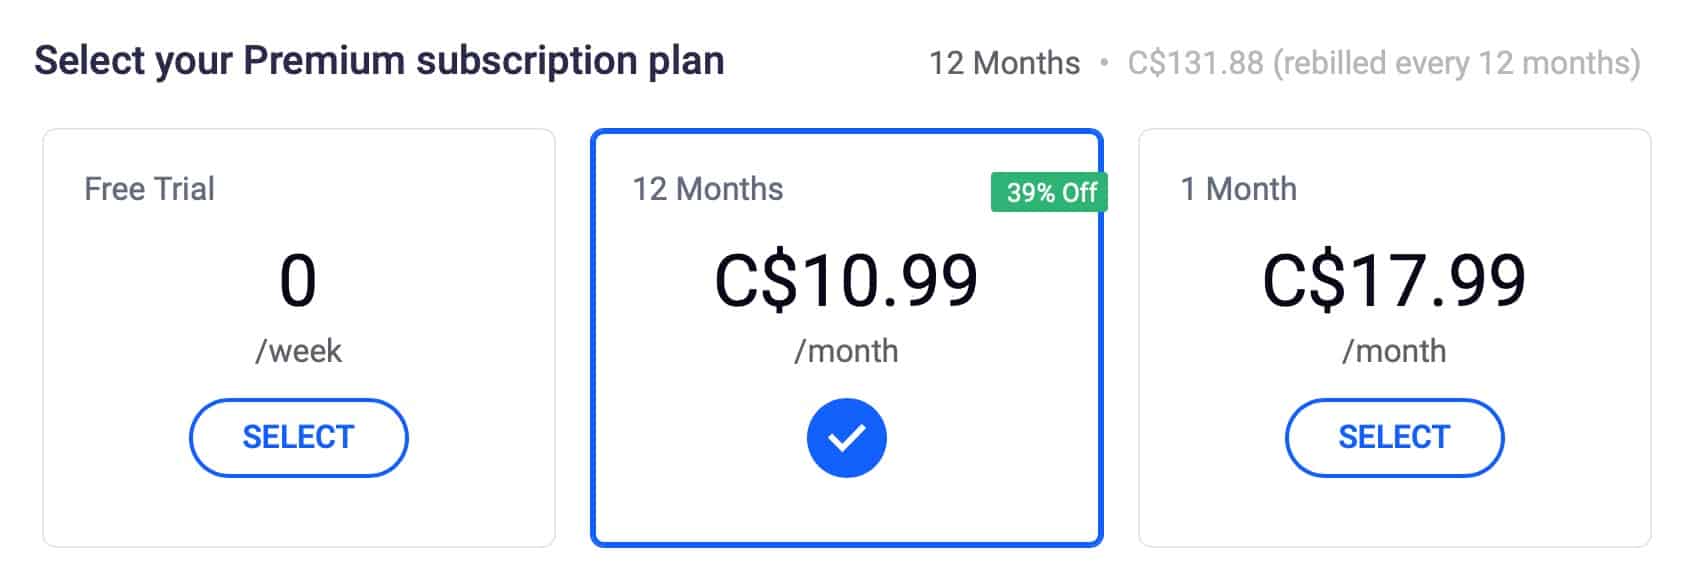Viewport: 1692px width, 576px height.
Task: Click the C$10.99 price text
Action: coord(846,281)
